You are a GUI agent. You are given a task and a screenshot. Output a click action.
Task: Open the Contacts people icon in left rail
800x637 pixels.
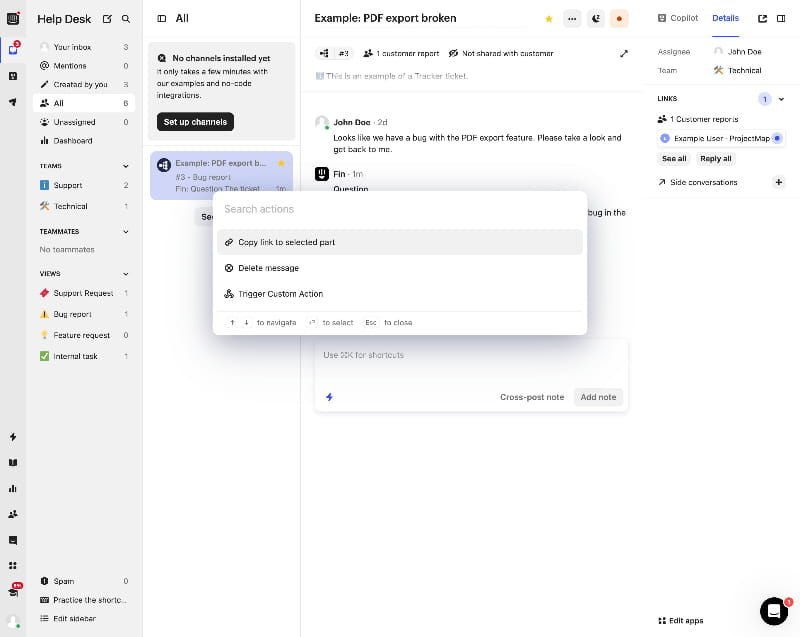pos(13,514)
